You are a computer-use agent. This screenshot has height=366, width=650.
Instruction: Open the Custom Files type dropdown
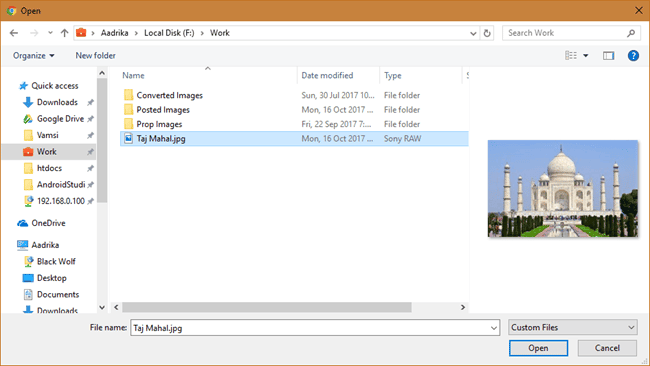(573, 327)
